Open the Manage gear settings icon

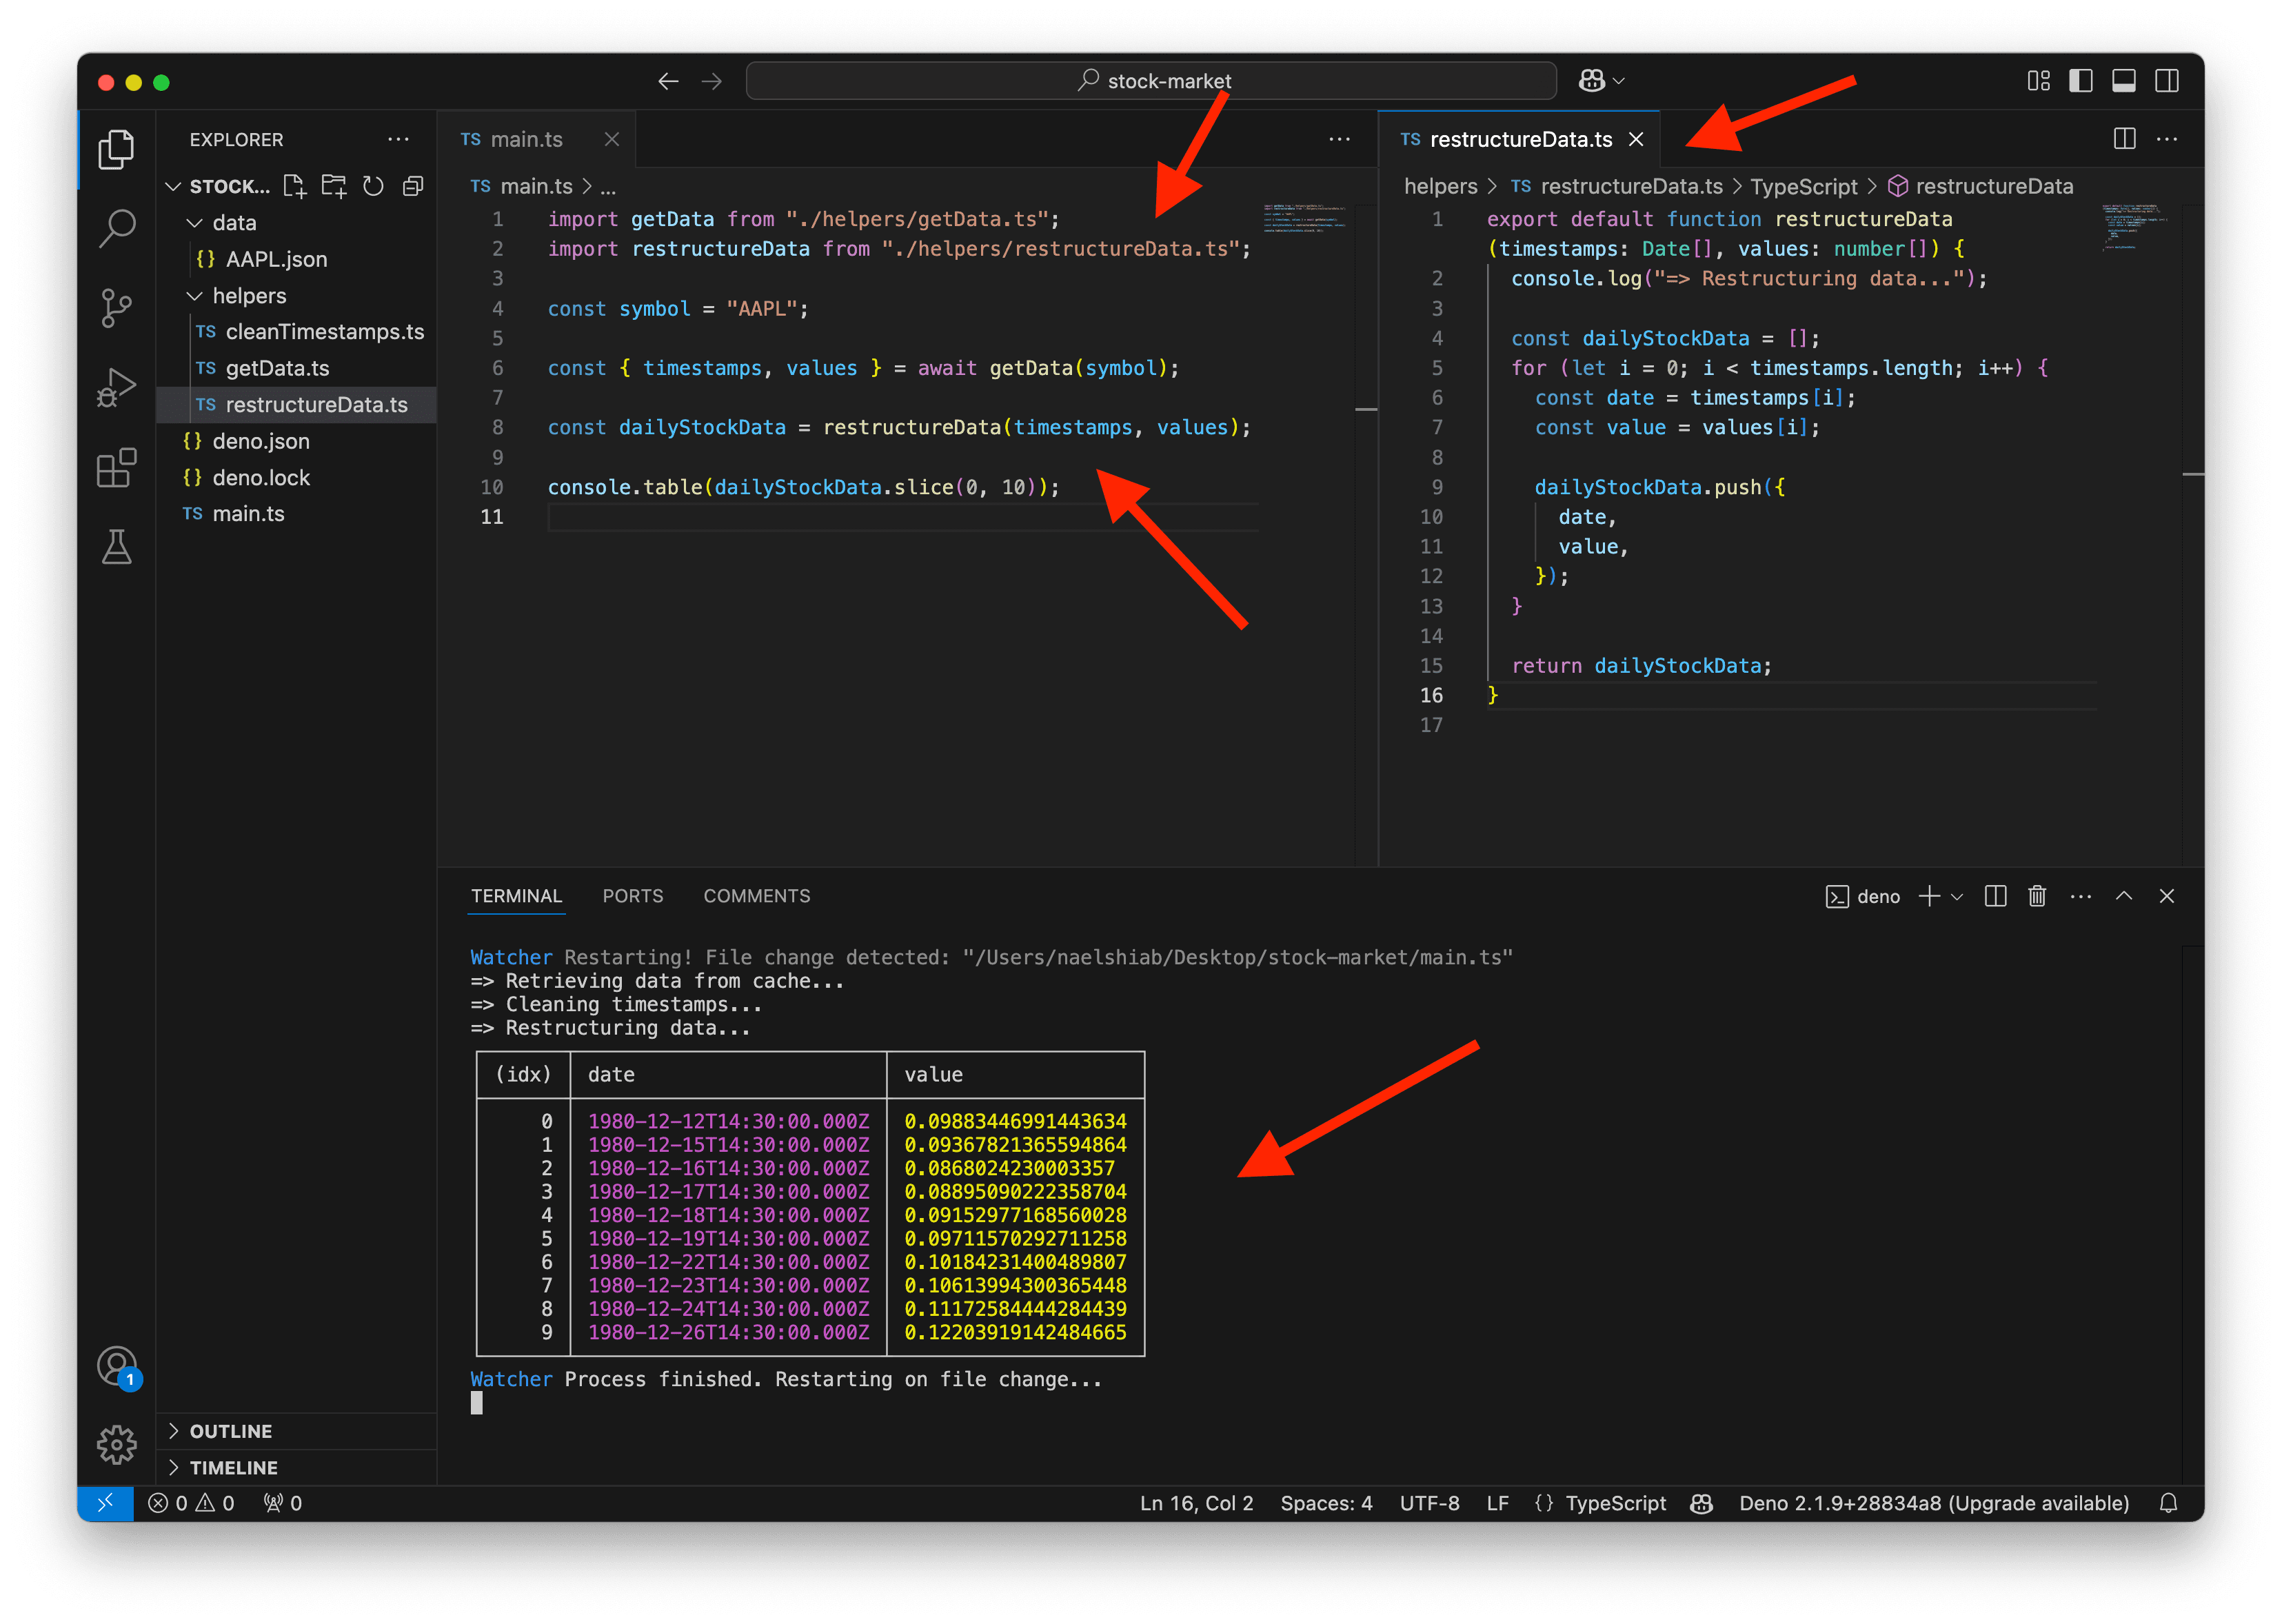coord(116,1445)
